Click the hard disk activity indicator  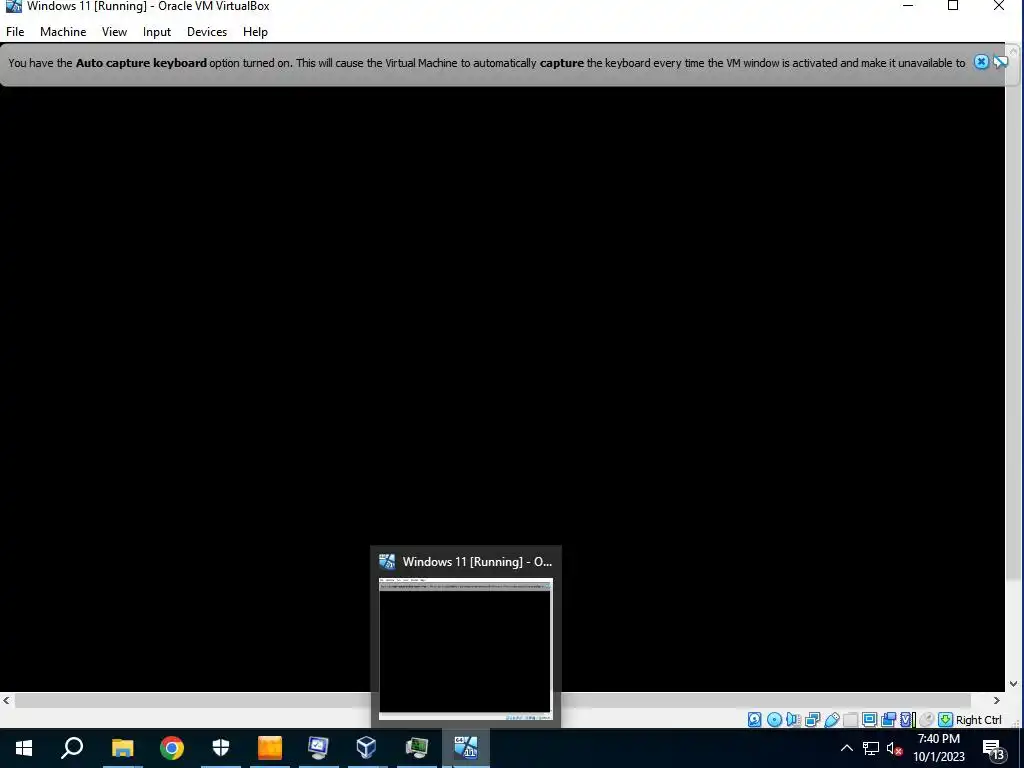(754, 720)
